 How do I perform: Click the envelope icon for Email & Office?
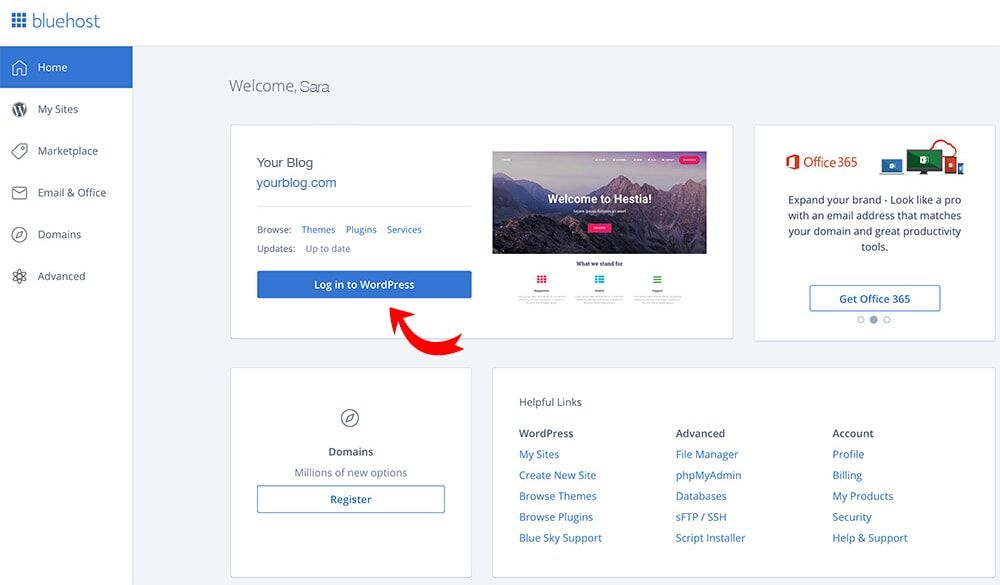pos(19,193)
